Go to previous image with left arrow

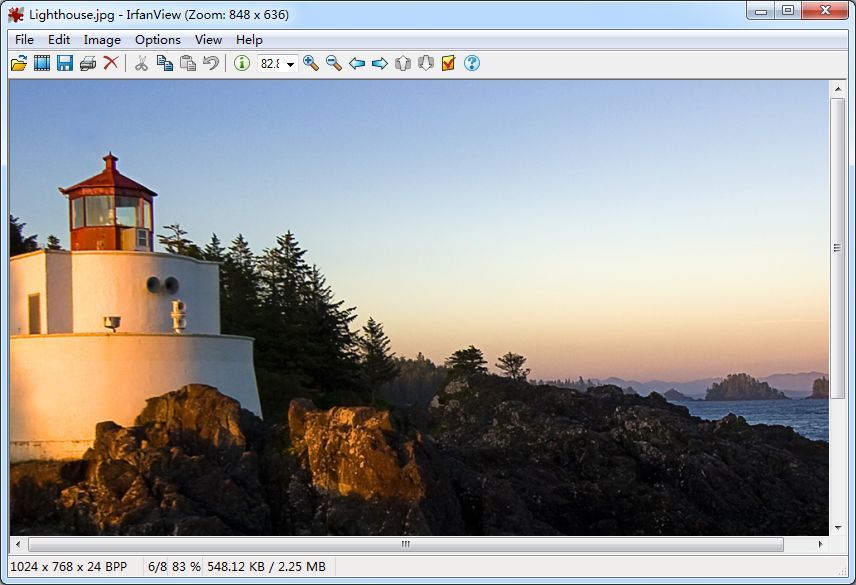[357, 63]
